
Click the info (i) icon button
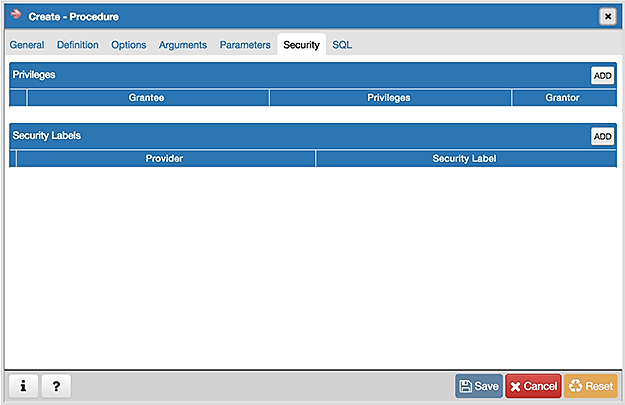tap(23, 386)
